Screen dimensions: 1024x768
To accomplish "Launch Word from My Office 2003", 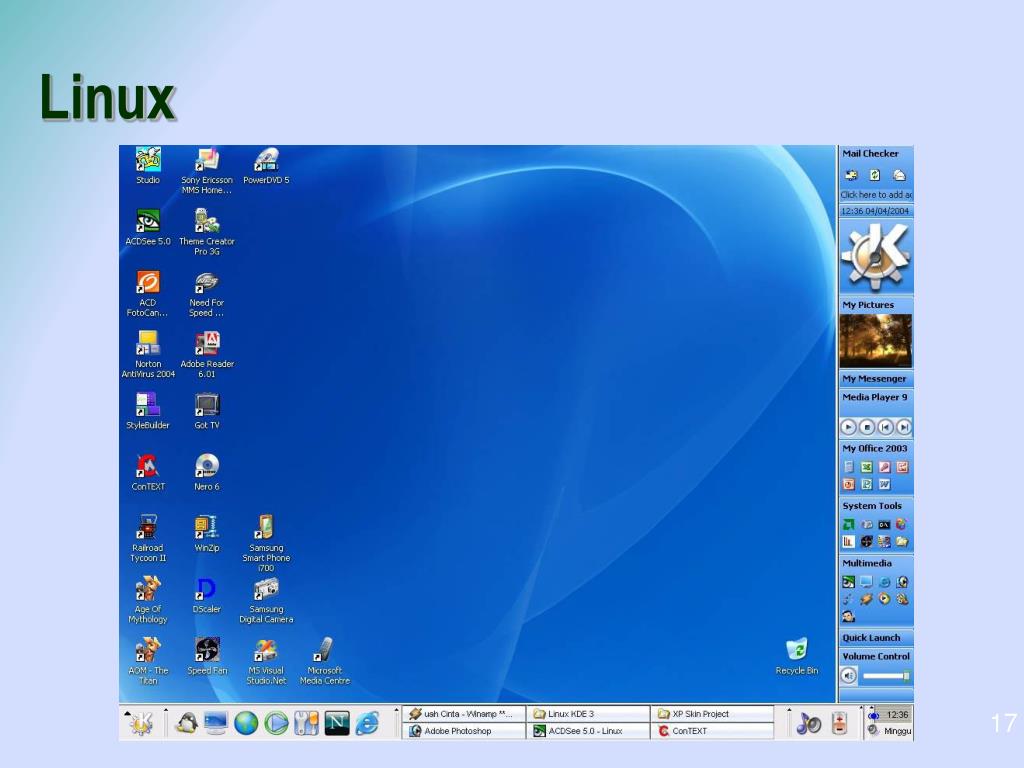I will point(884,485).
